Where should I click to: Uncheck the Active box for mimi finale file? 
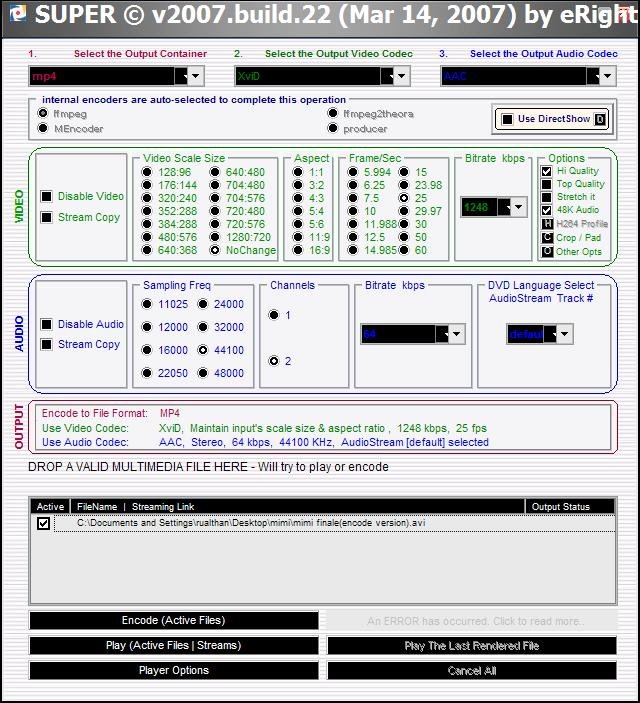[x=44, y=523]
